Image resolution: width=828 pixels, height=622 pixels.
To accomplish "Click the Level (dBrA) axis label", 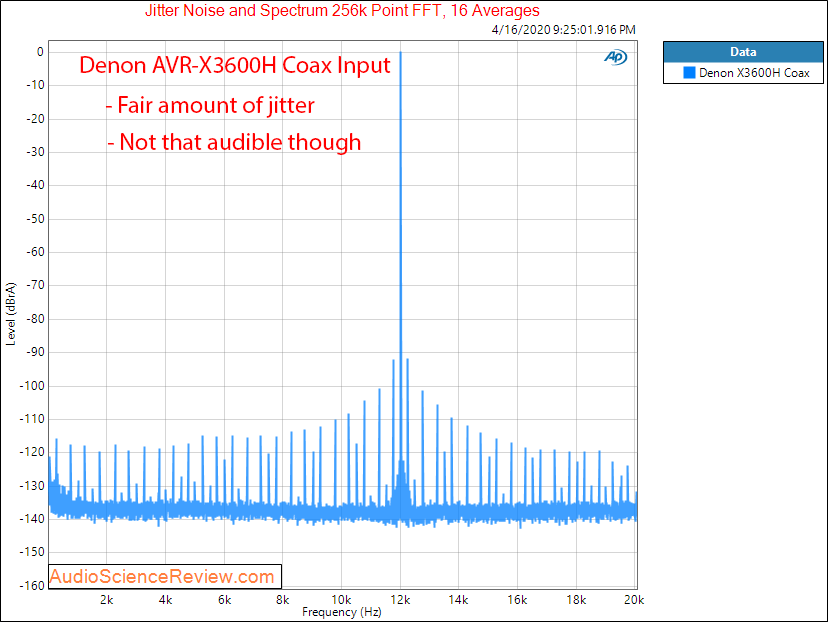I will coord(11,314).
